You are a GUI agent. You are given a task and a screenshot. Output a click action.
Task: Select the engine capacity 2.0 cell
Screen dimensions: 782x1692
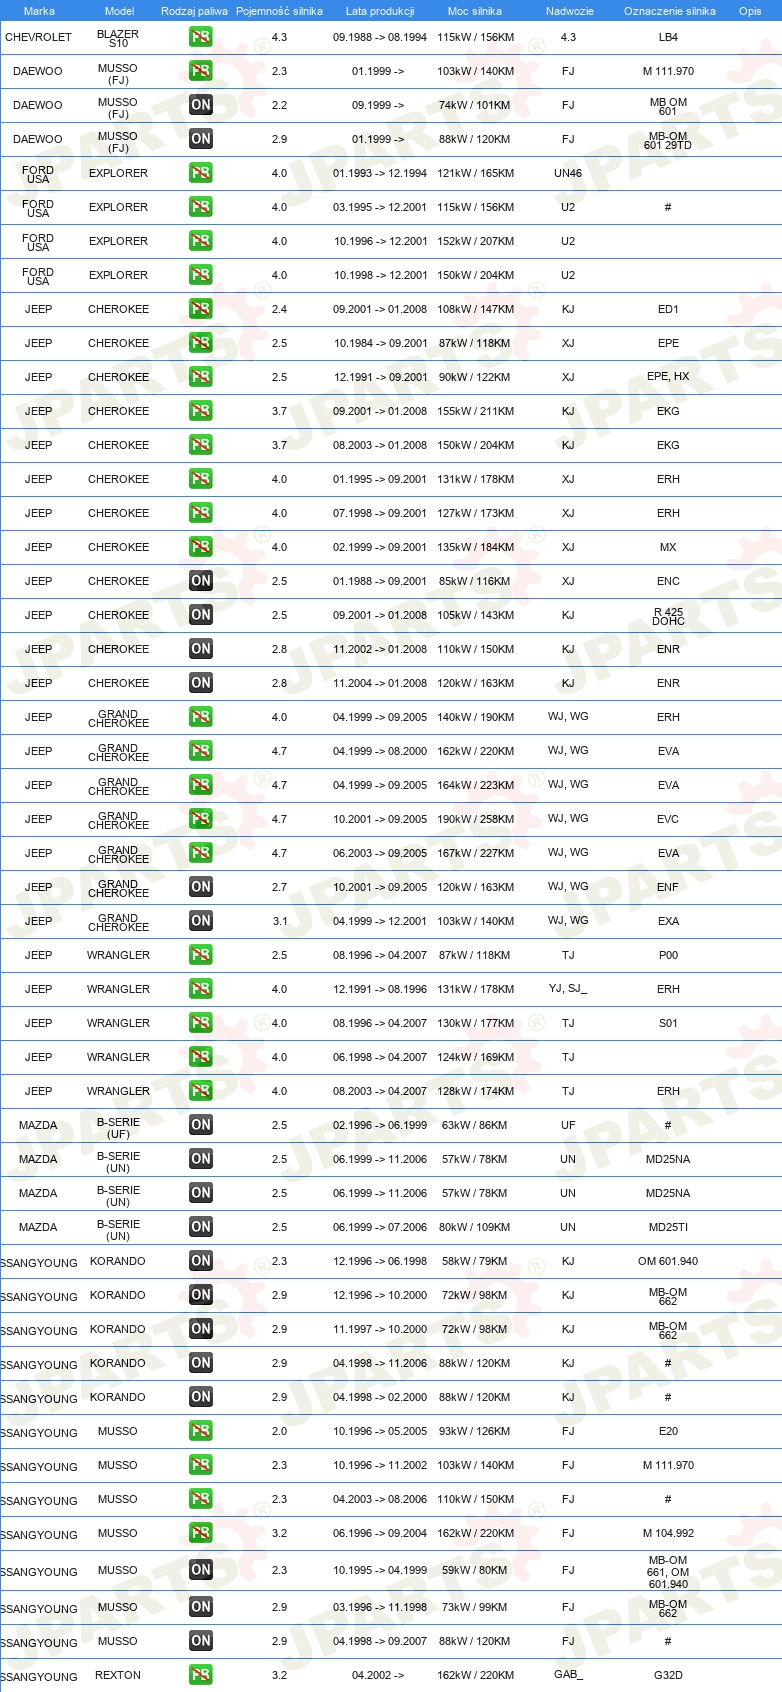pos(279,1431)
